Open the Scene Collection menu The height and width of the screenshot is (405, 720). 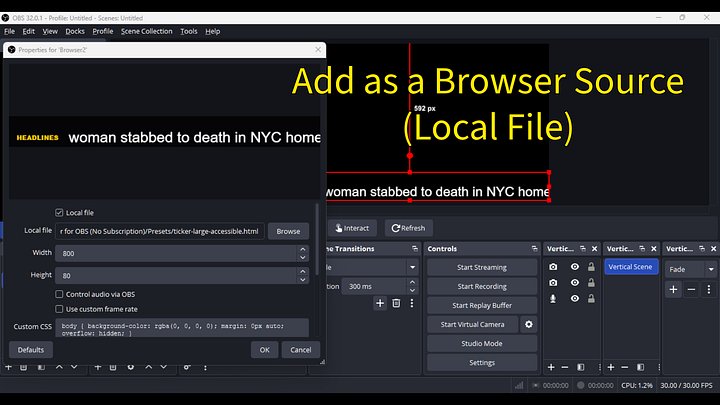pos(146,31)
